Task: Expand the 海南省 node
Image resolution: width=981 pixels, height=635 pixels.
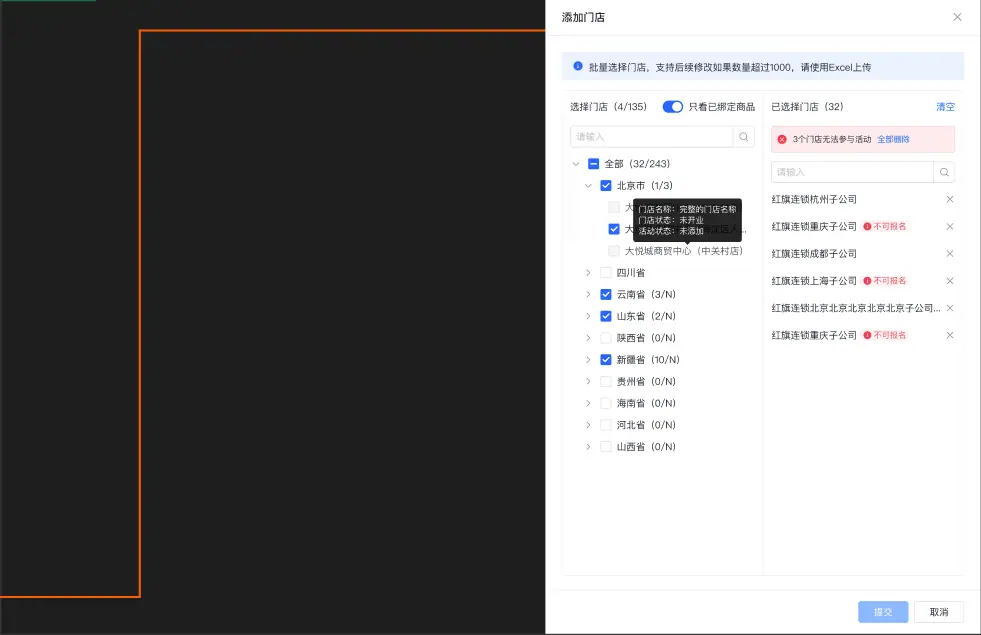Action: pos(588,404)
